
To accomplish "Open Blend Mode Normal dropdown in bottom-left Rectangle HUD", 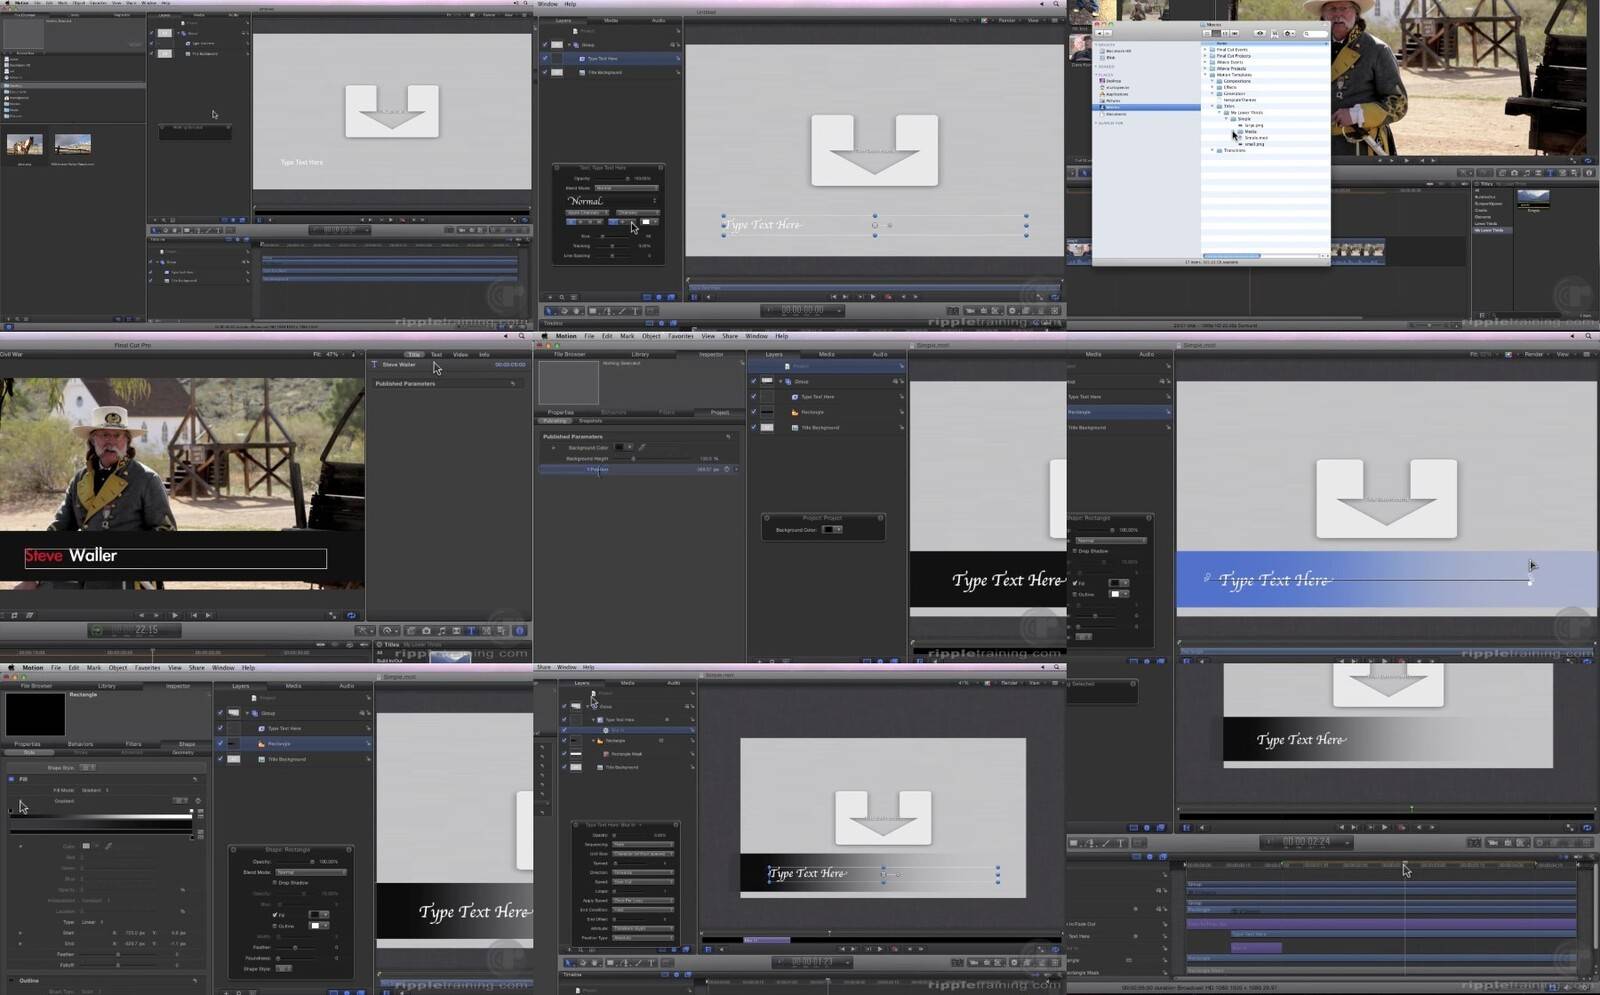I will tap(311, 872).
